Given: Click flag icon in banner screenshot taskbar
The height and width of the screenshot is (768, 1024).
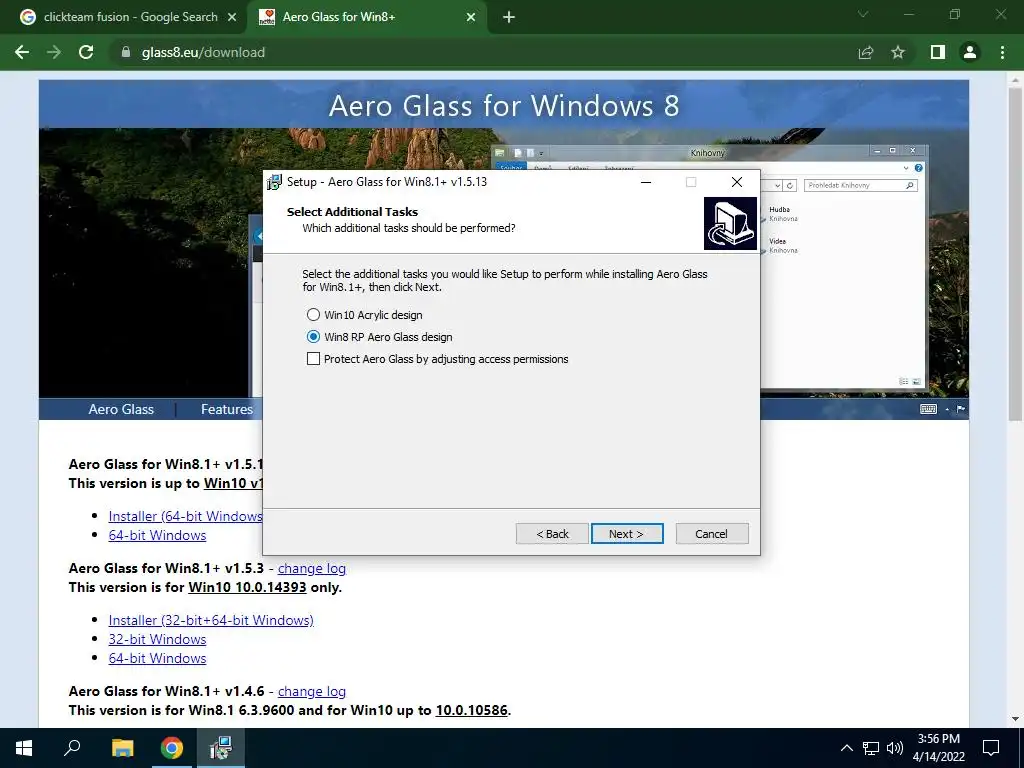Looking at the screenshot, I should [961, 409].
